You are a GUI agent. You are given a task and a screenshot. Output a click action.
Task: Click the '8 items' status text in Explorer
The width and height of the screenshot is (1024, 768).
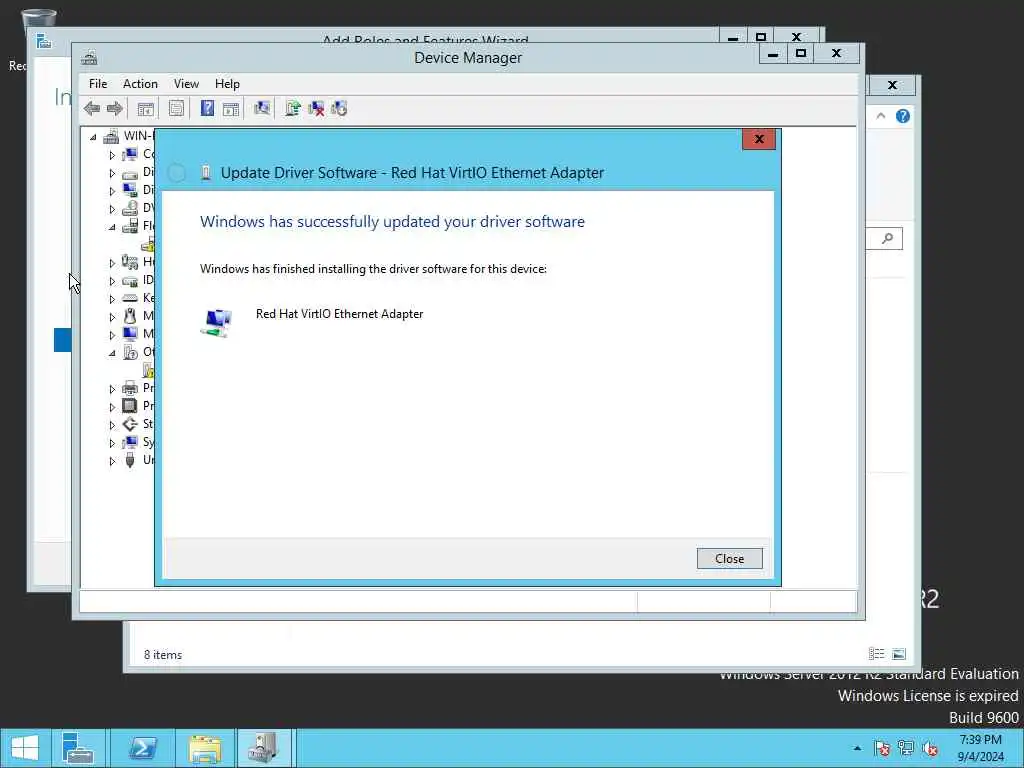pyautogui.click(x=163, y=654)
